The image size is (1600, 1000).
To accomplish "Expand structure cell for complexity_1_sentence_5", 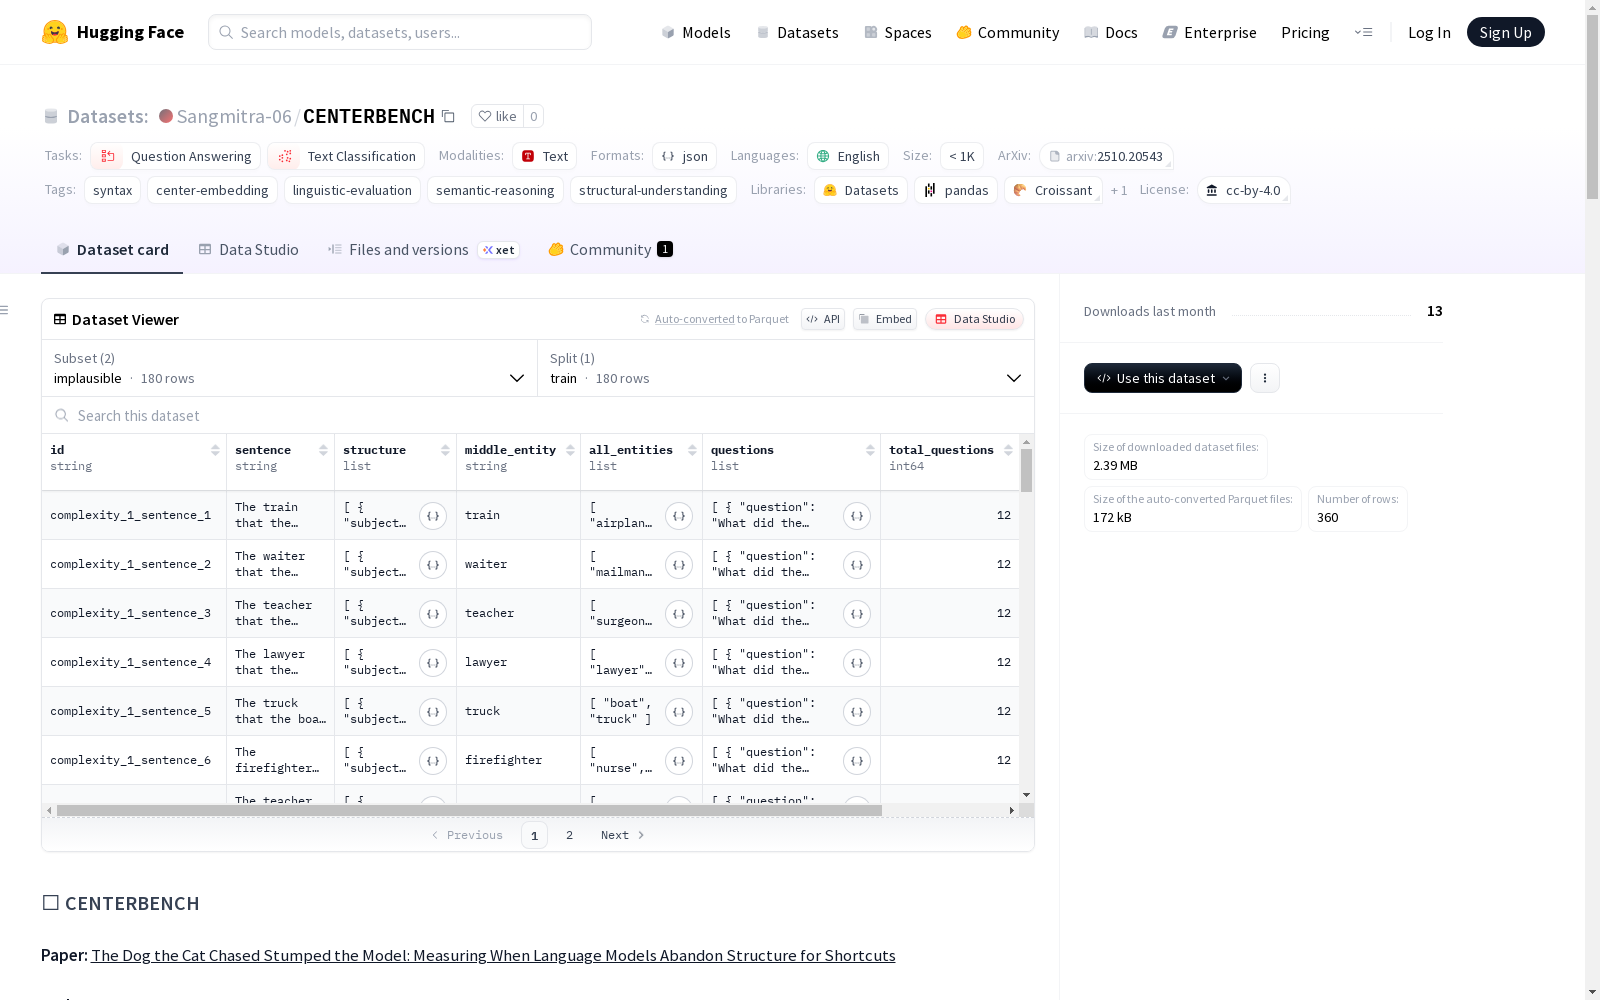I will pyautogui.click(x=433, y=712).
